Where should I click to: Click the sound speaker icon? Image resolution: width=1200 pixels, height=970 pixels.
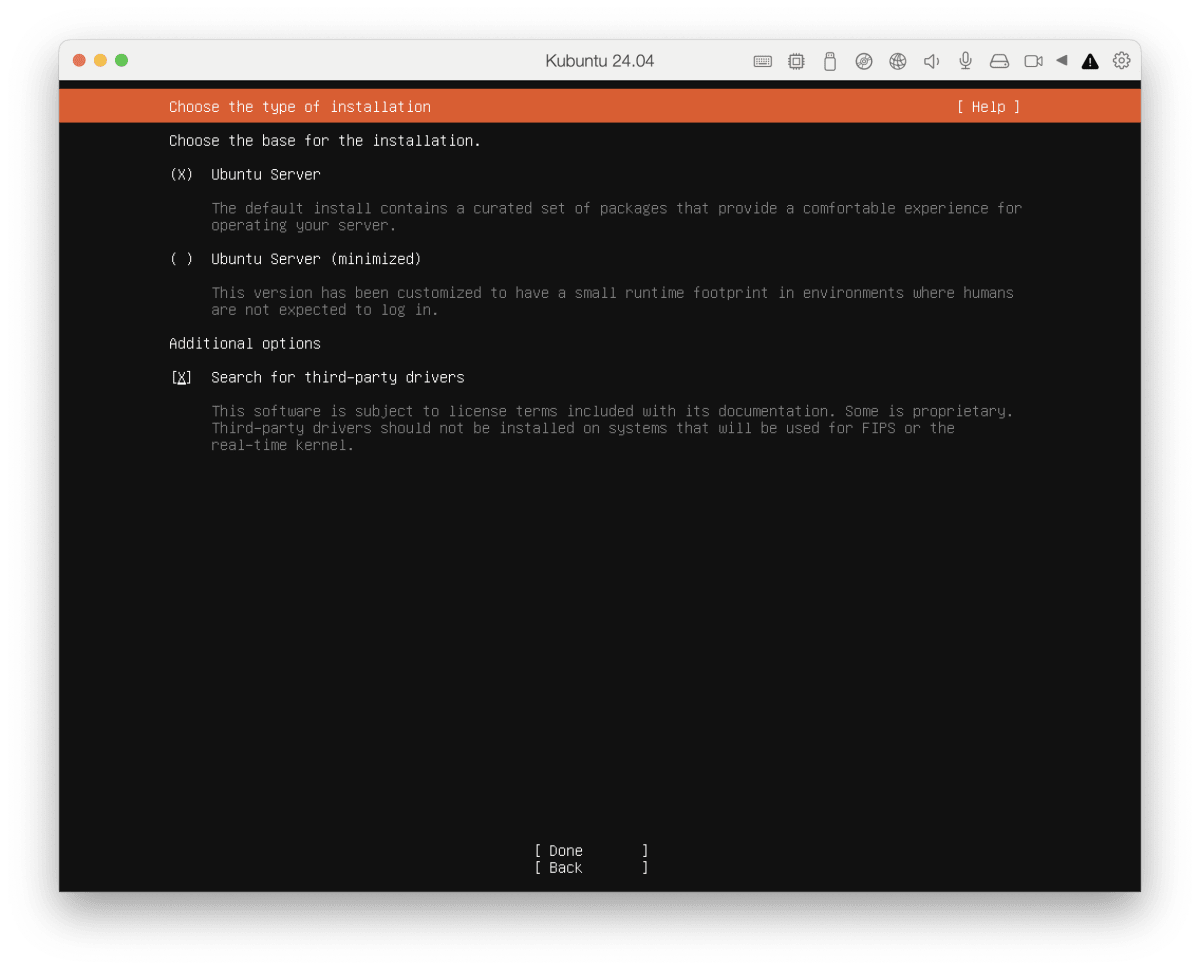point(931,61)
